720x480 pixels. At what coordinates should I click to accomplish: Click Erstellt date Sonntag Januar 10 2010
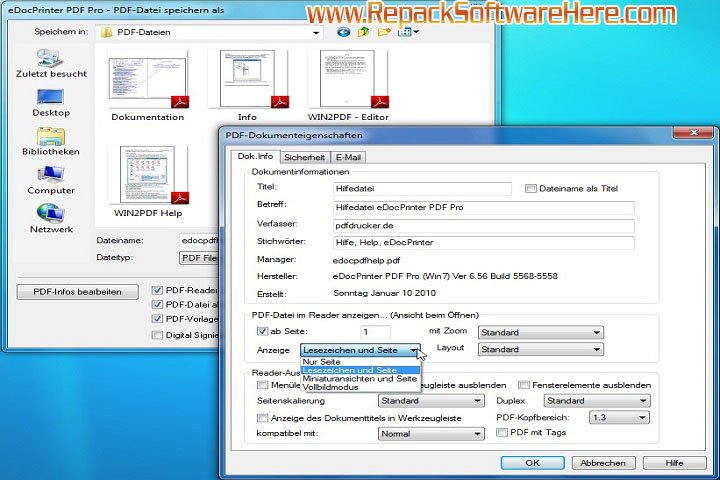pyautogui.click(x=384, y=293)
